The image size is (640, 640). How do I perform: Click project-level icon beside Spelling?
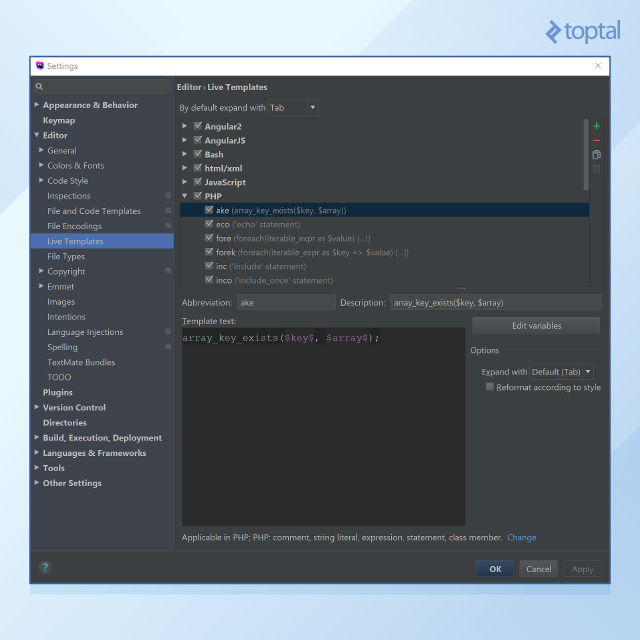168,347
